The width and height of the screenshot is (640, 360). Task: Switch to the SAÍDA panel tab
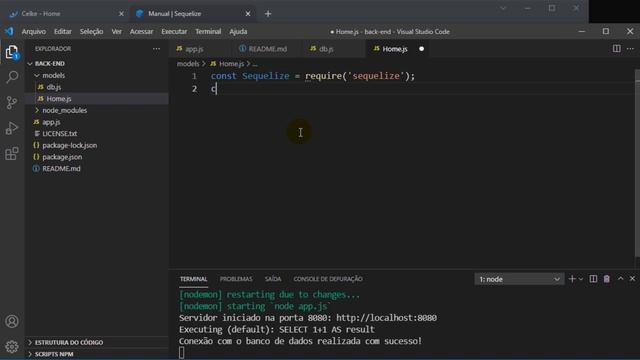point(273,279)
